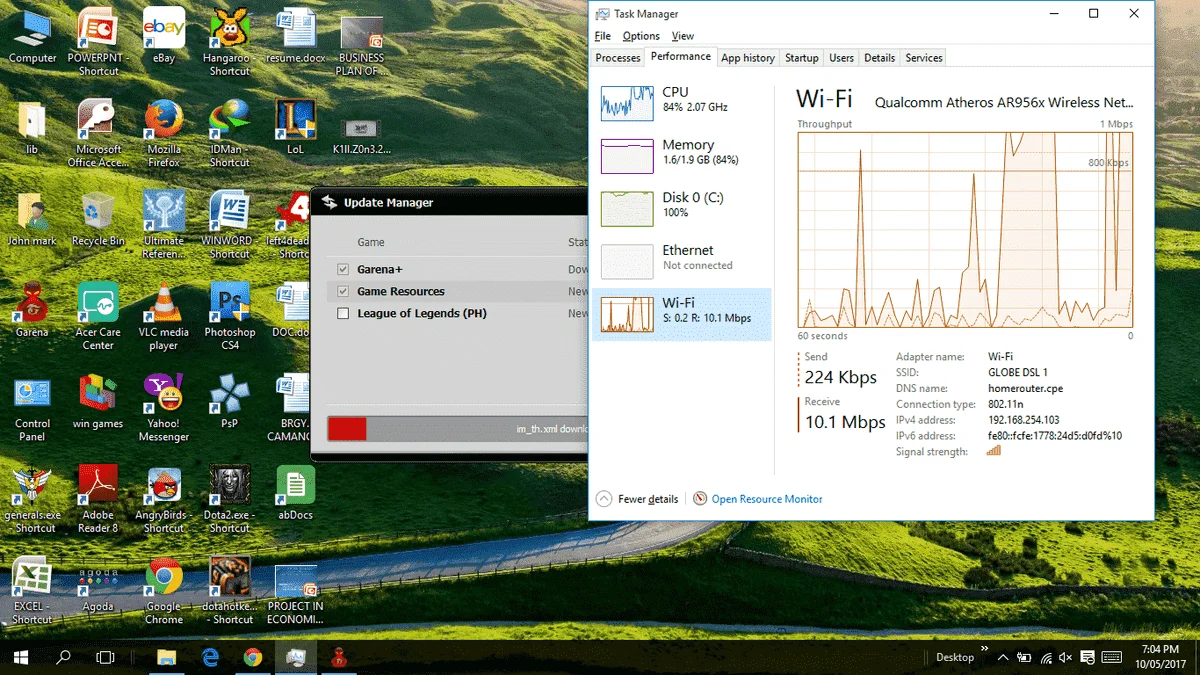
Task: Open the VLC media player desktop icon
Action: point(164,315)
